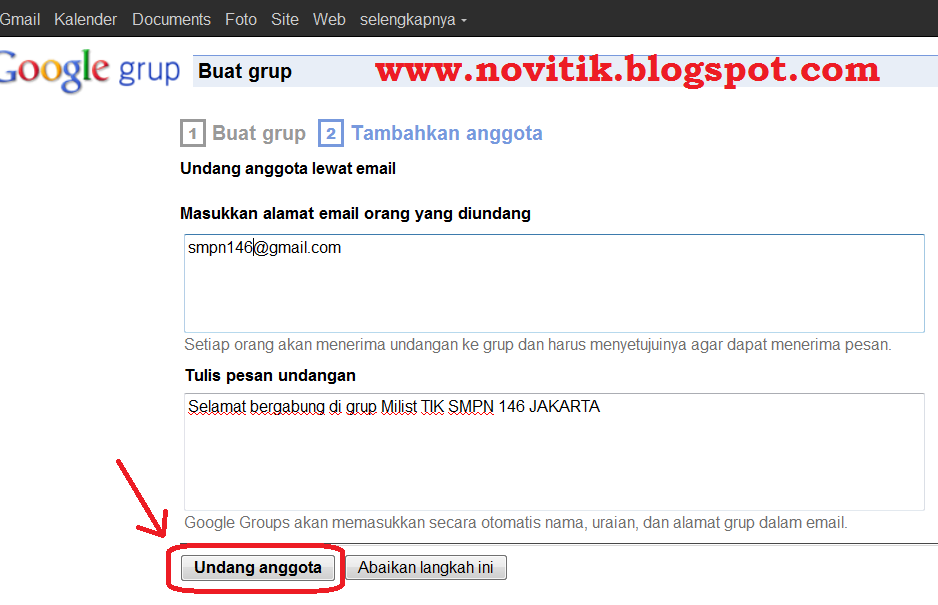Click the 'Tulis pesan undangan' label
Screen dimensions: 938x605
(270, 375)
